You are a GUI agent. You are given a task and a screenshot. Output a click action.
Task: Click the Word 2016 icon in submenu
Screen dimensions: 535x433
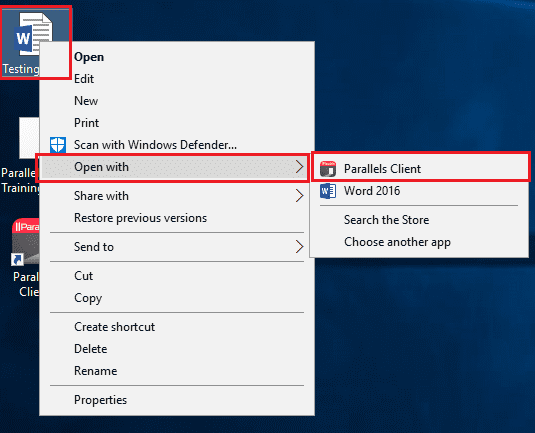pos(328,191)
